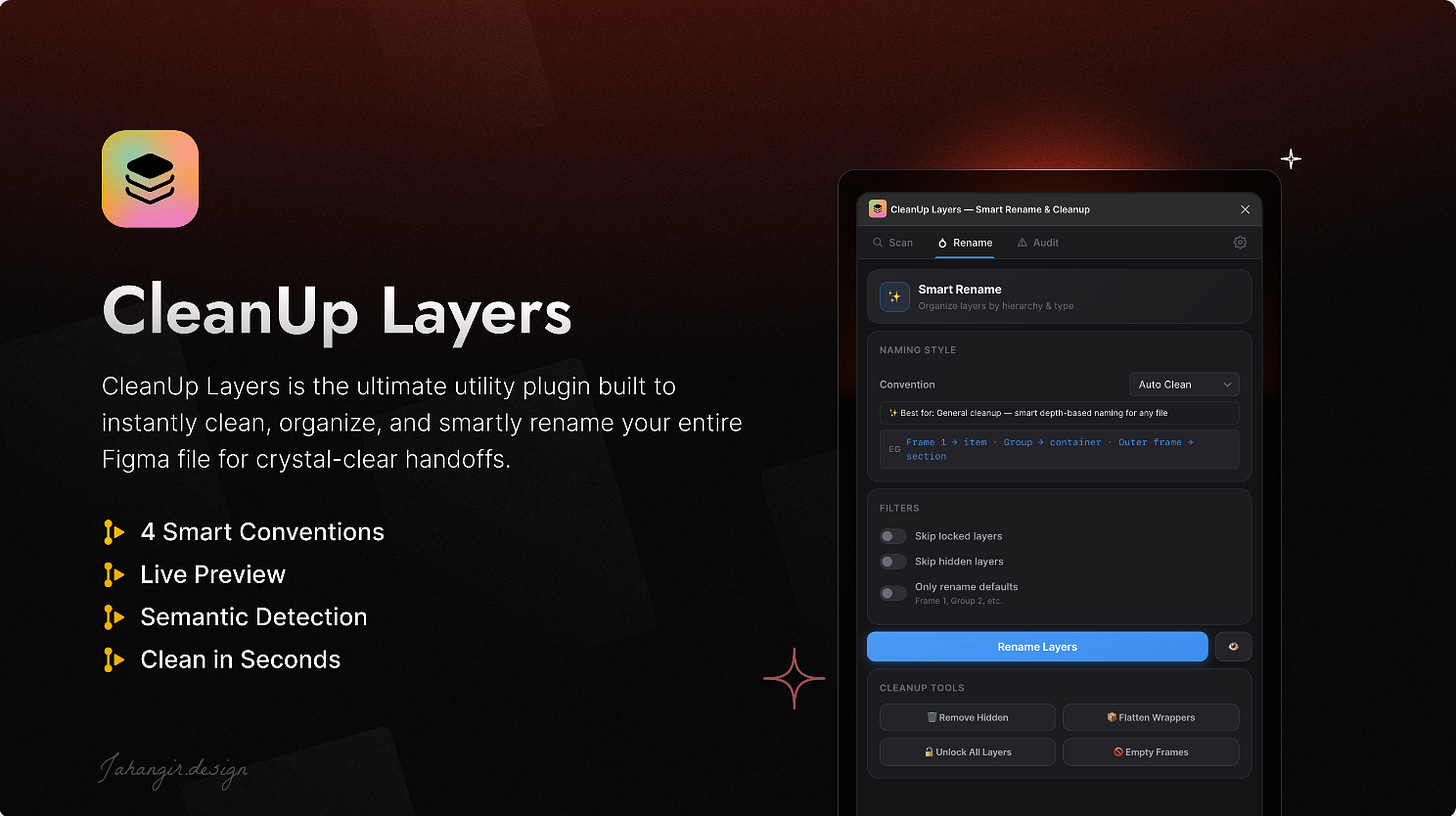Open the Audit tab
This screenshot has height=816, width=1456.
1038,242
